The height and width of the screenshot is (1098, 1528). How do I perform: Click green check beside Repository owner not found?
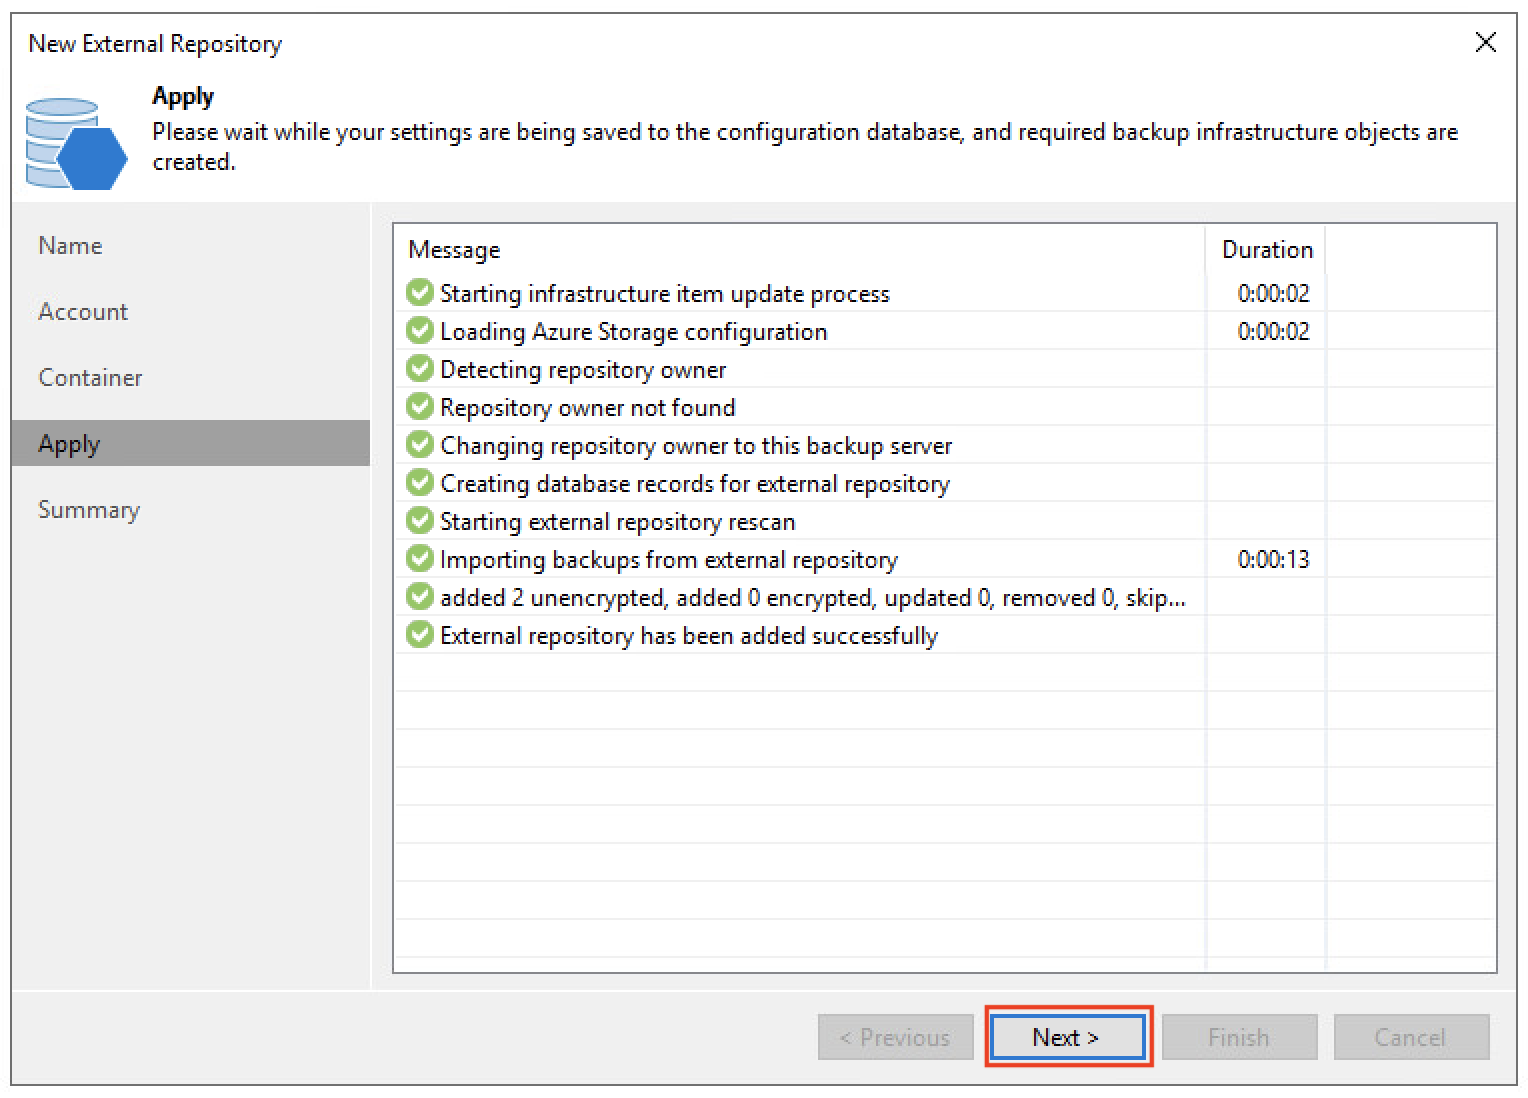tap(420, 407)
